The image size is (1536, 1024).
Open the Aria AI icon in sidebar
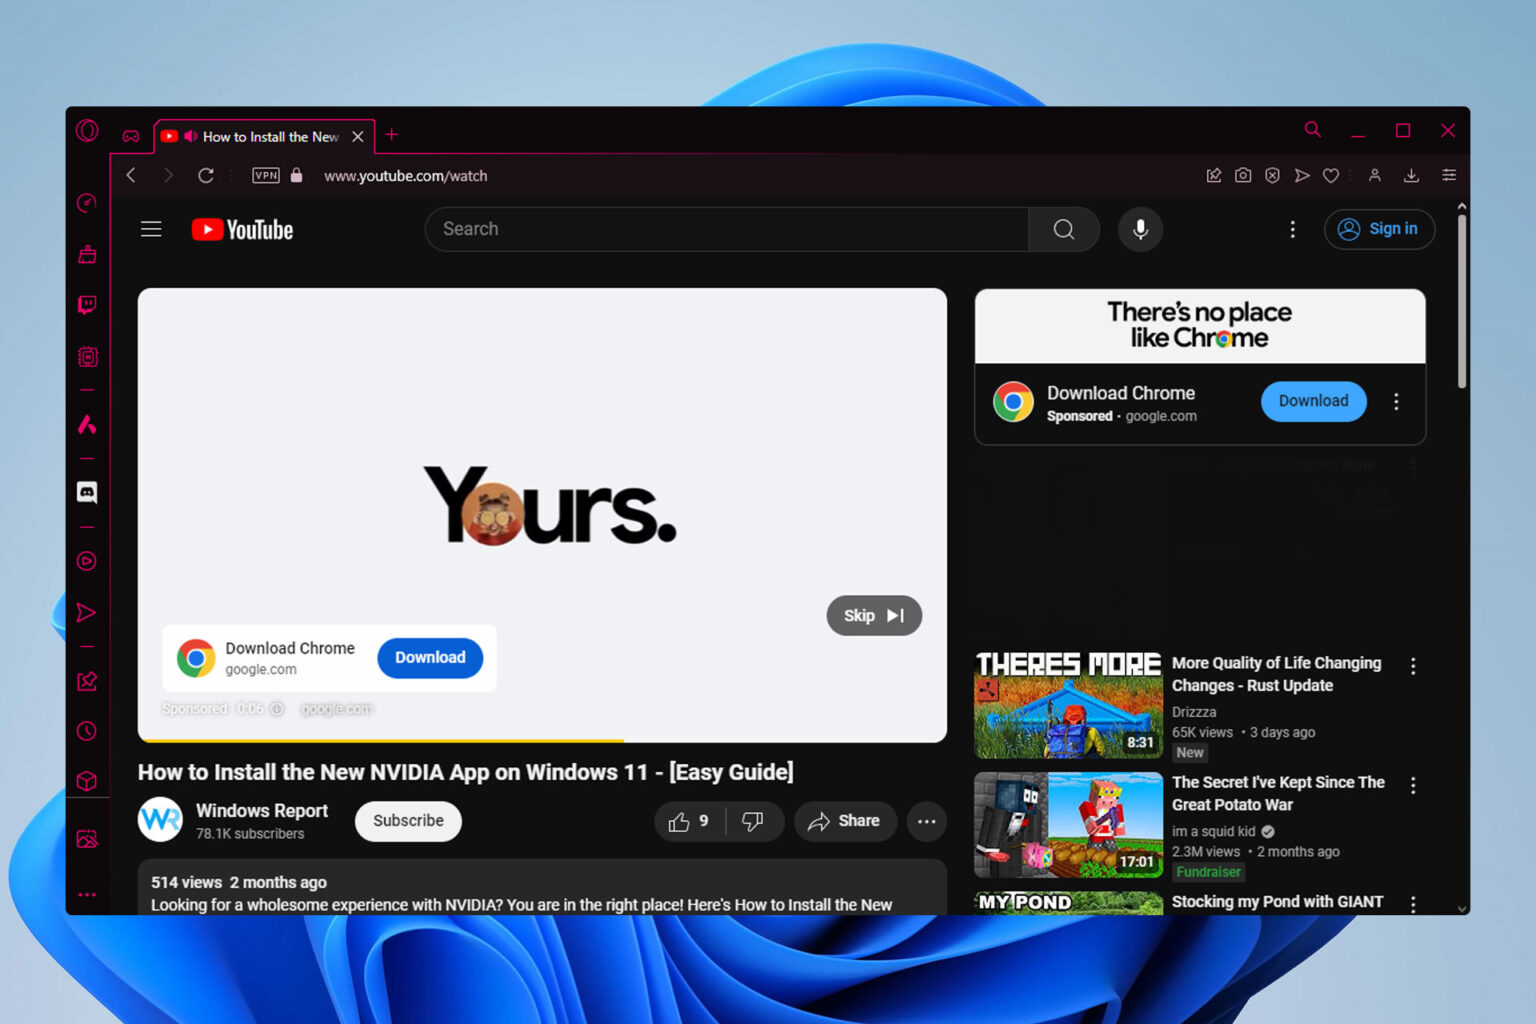coord(87,425)
